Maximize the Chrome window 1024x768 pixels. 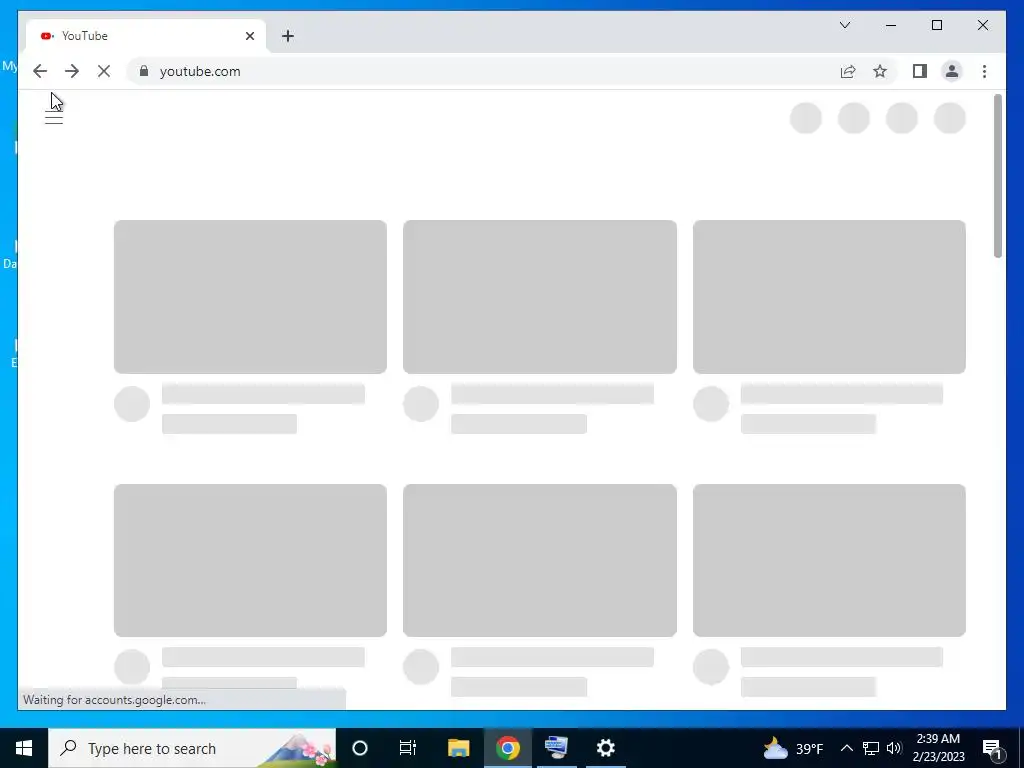click(936, 25)
